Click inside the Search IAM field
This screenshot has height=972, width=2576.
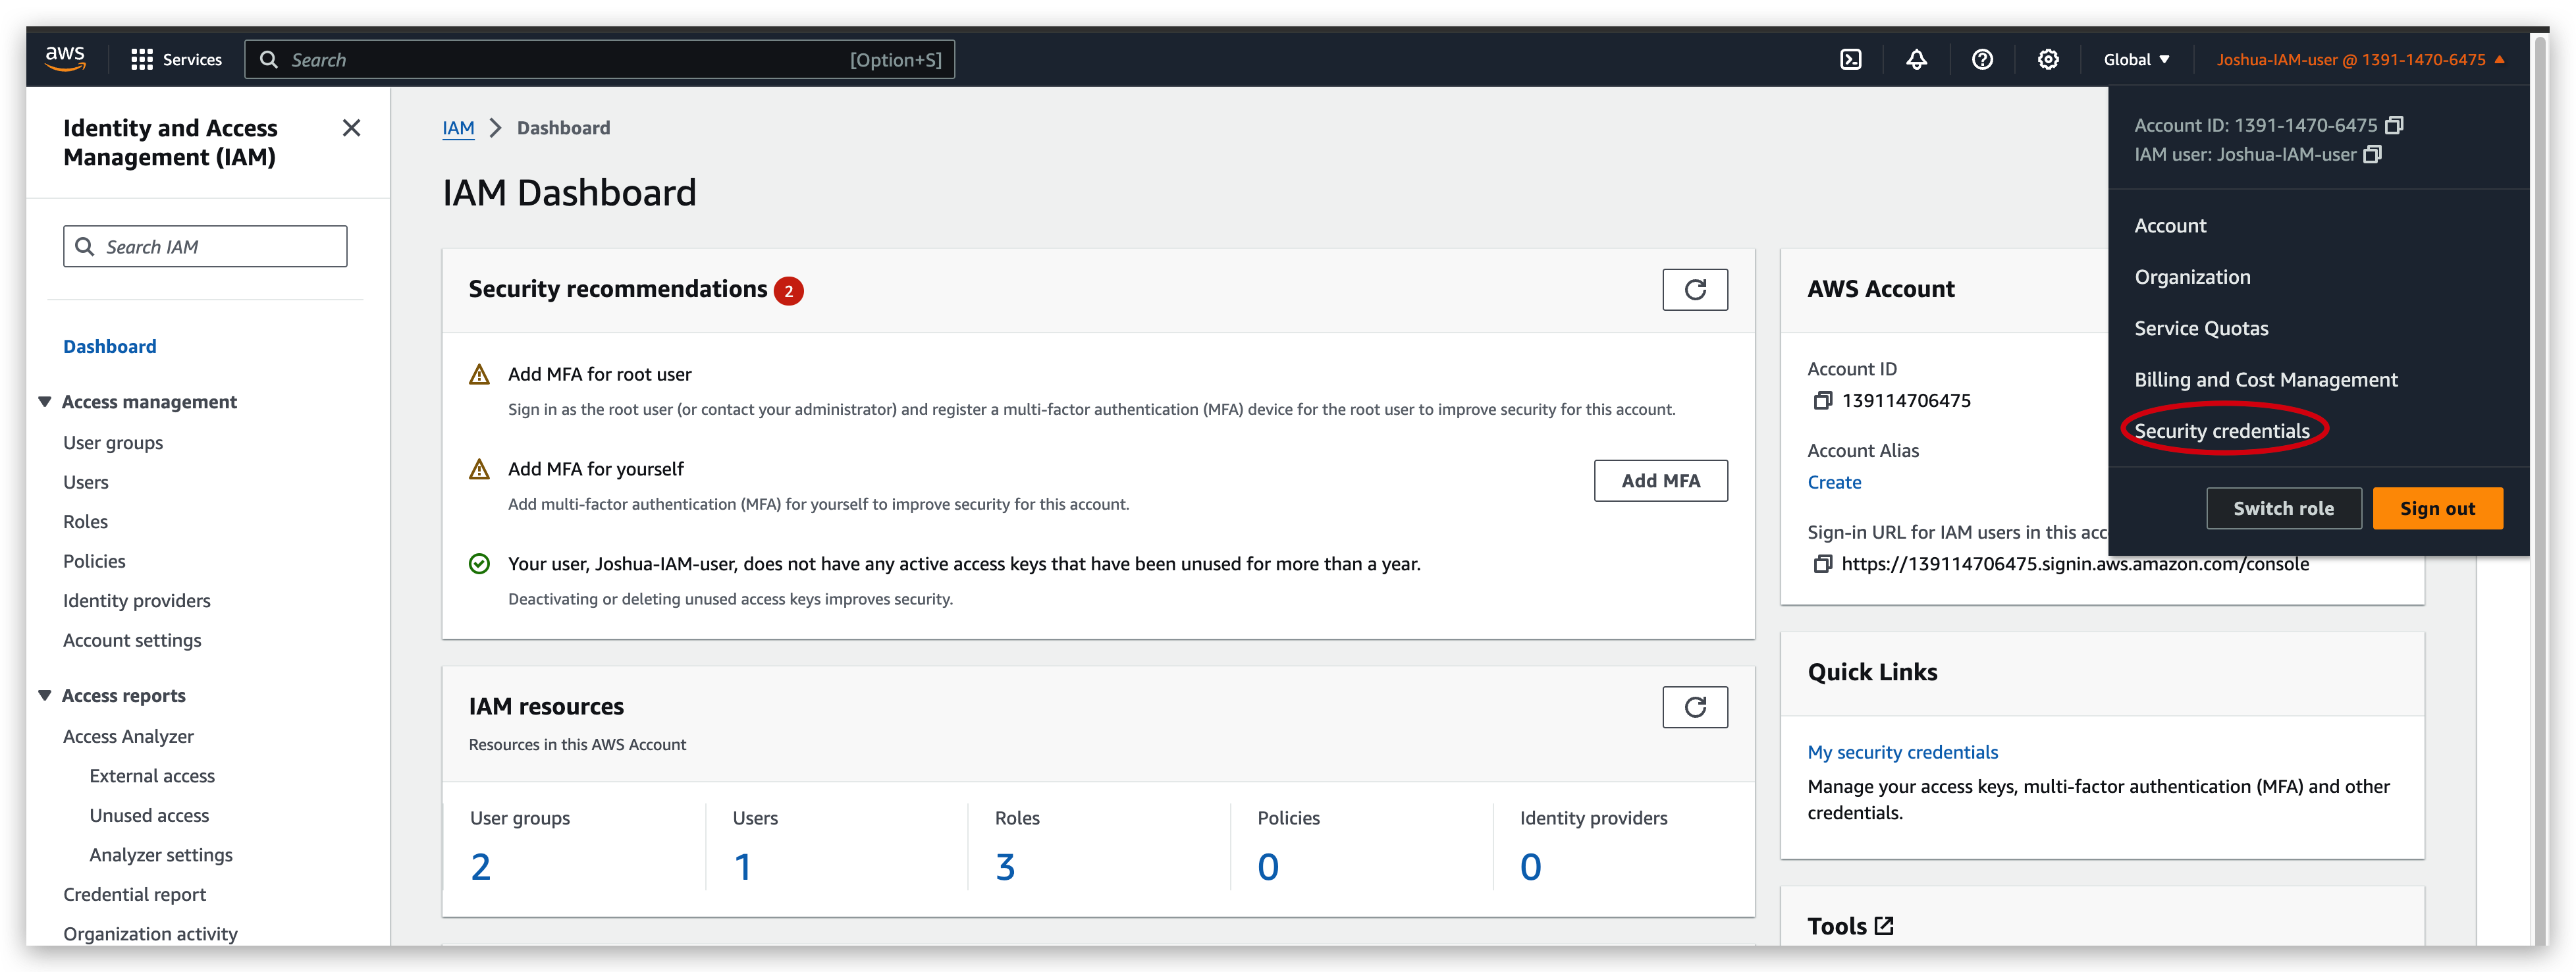tap(205, 246)
